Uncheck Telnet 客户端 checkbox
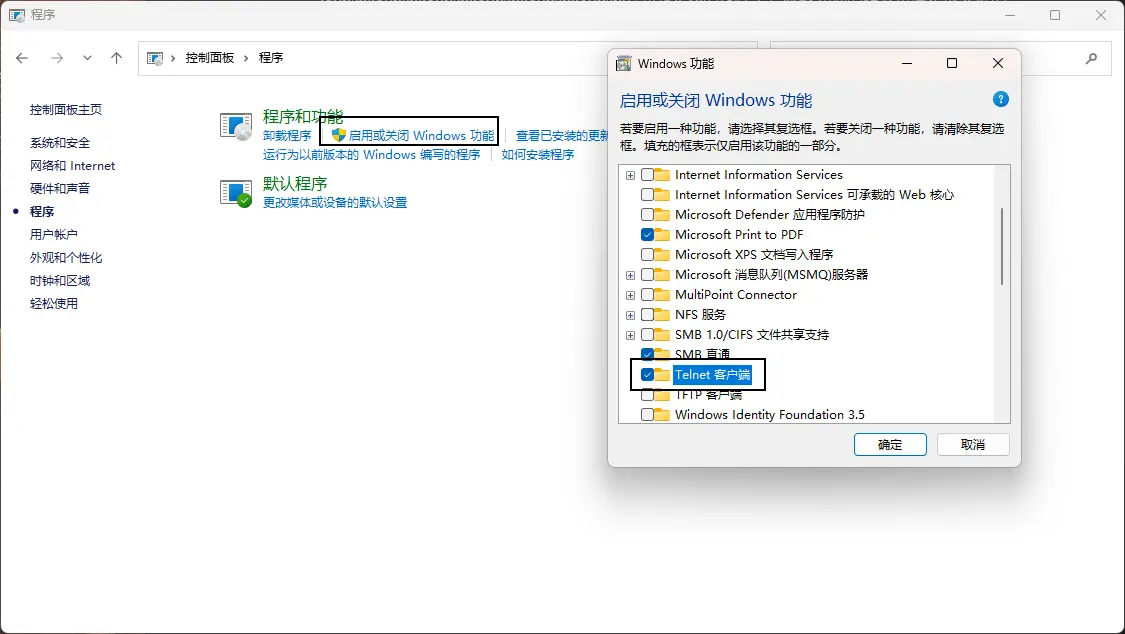Image resolution: width=1125 pixels, height=634 pixels. click(x=647, y=374)
